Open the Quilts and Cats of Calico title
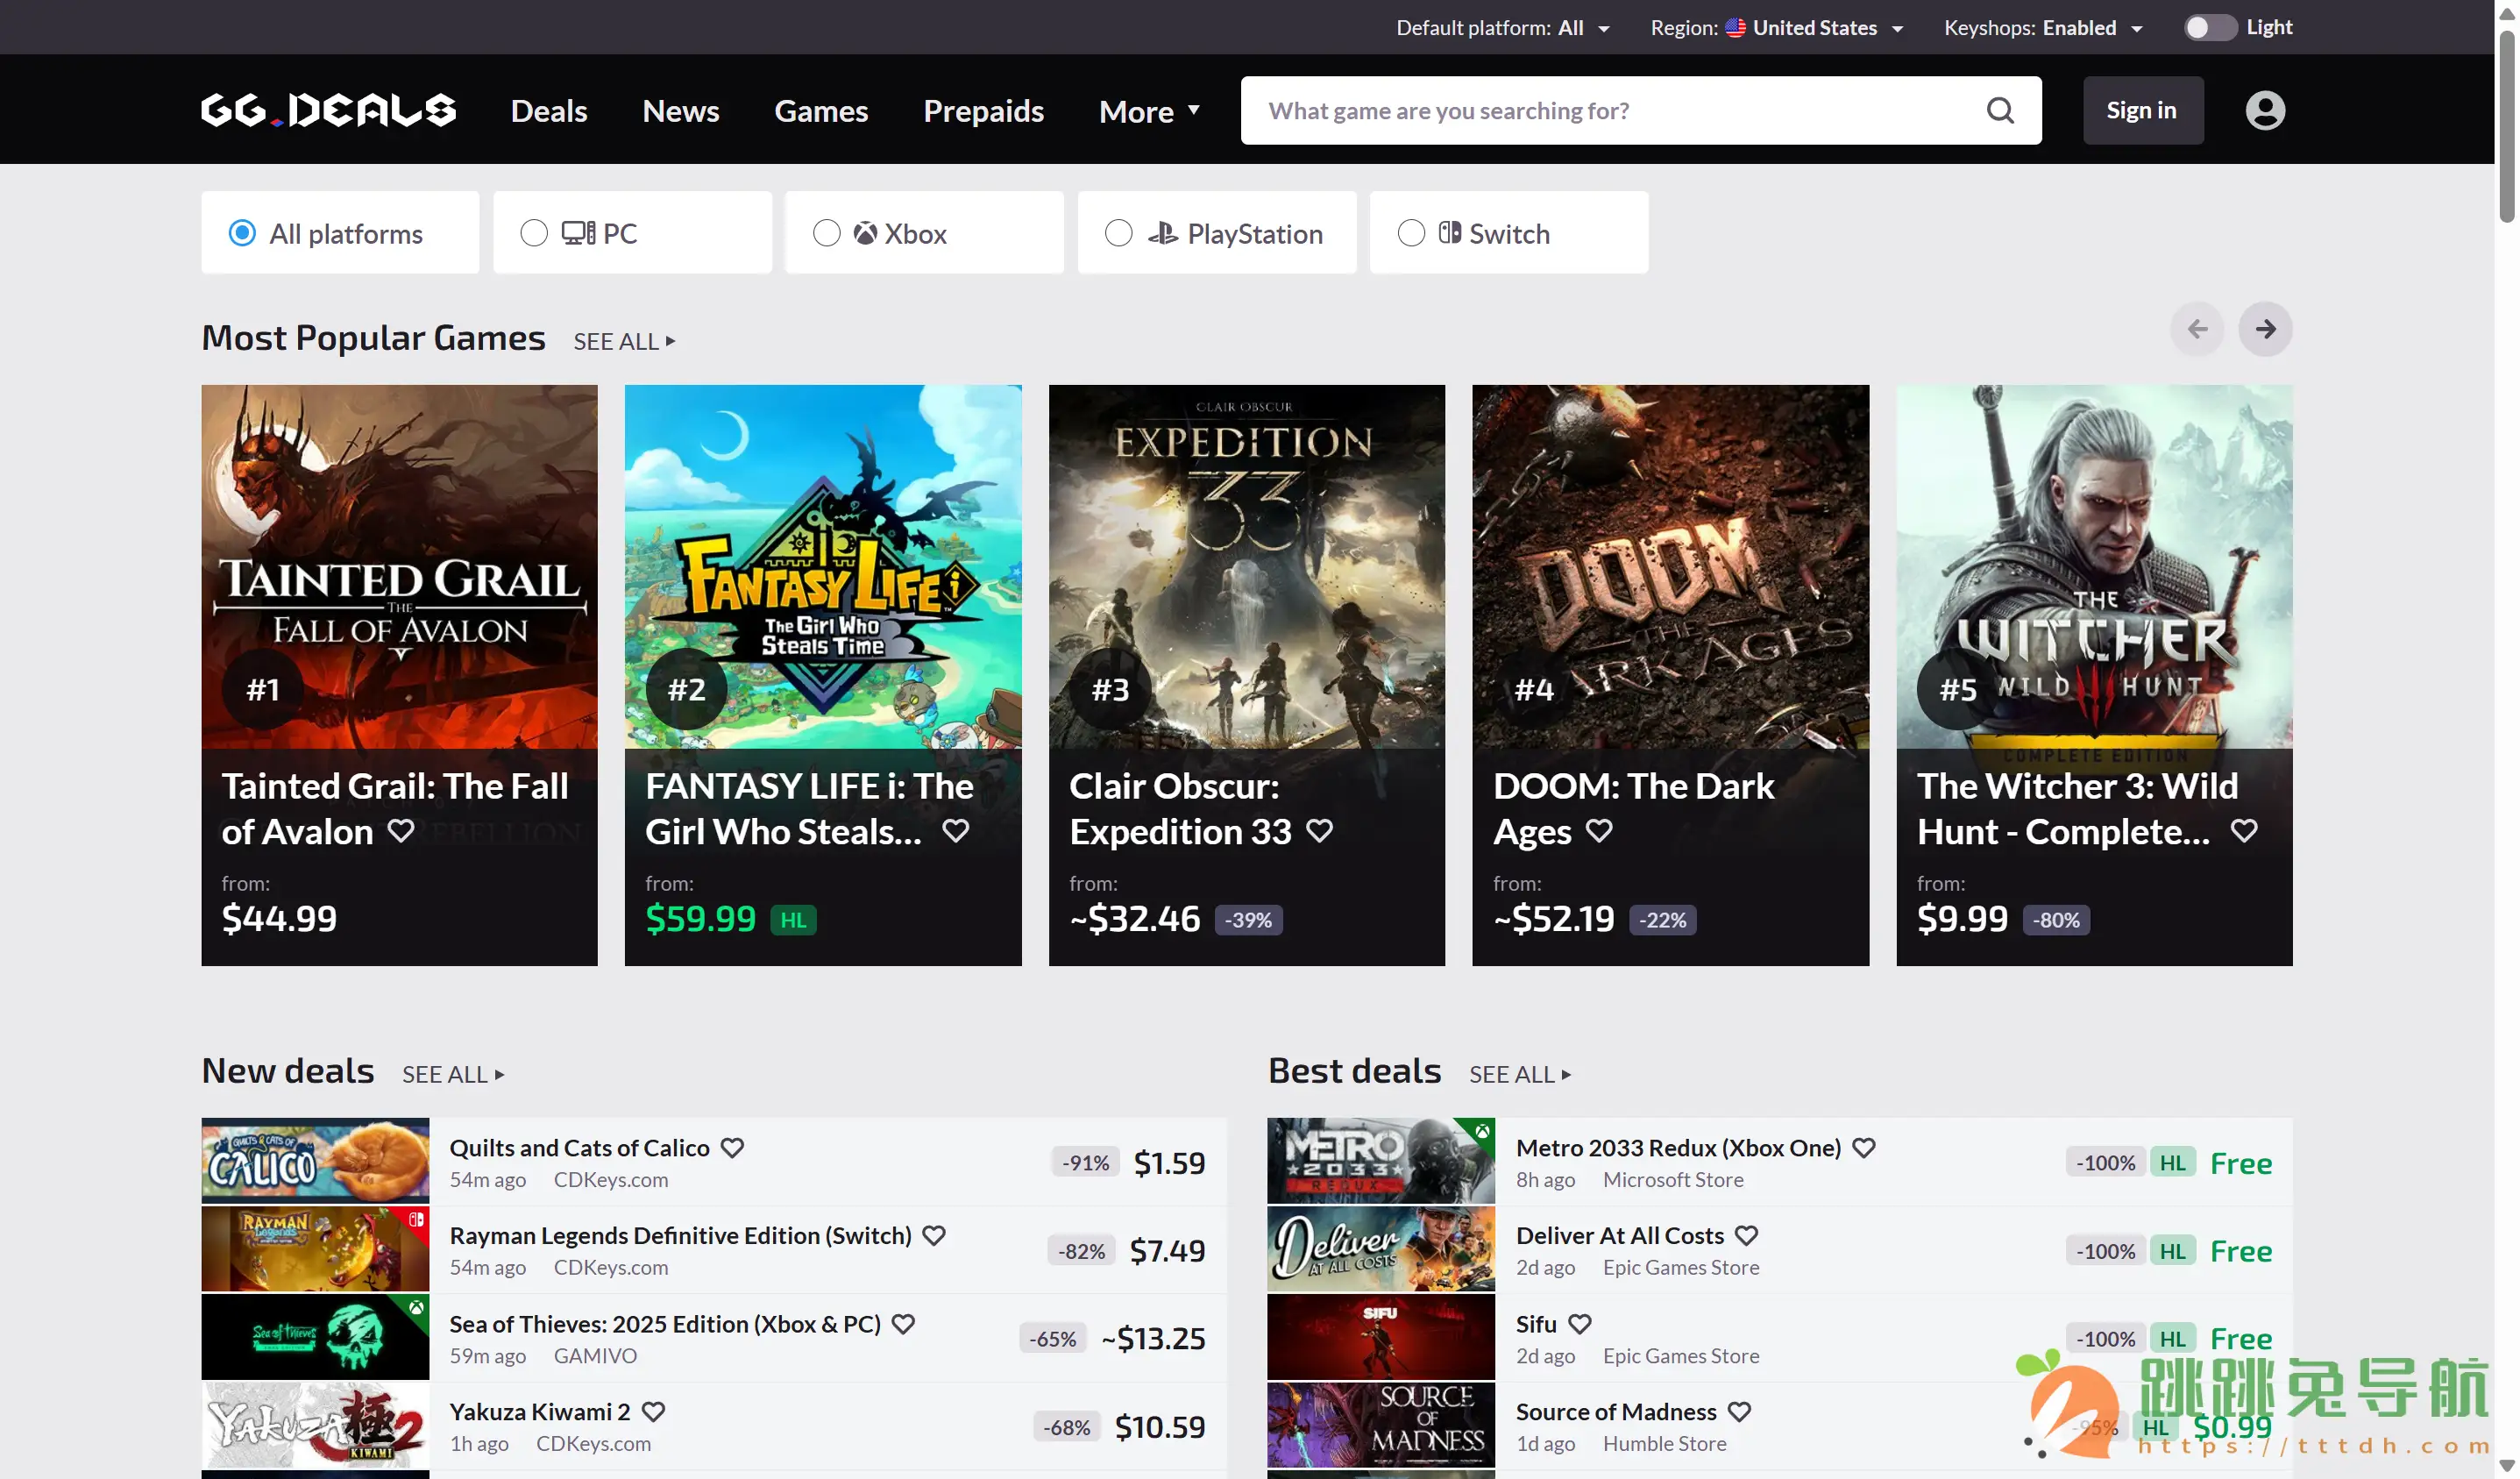 tap(579, 1148)
